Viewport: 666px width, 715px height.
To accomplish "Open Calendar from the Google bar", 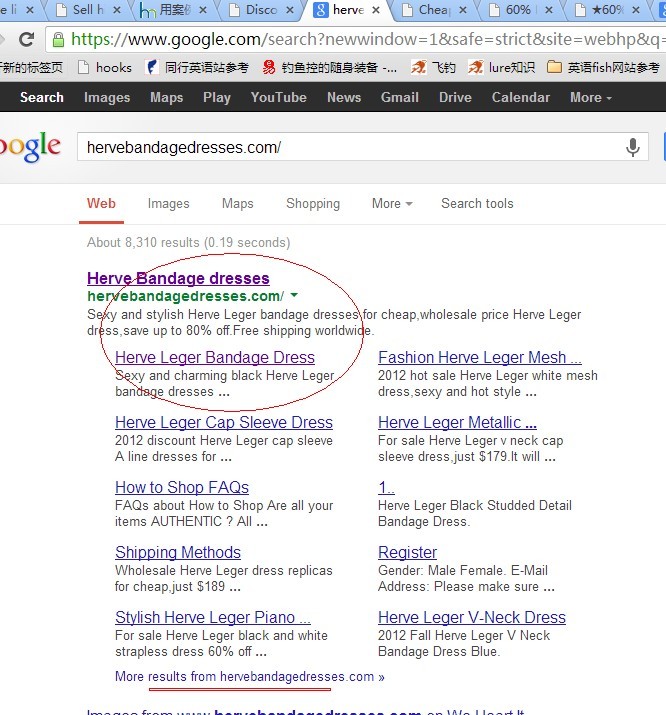I will 521,97.
